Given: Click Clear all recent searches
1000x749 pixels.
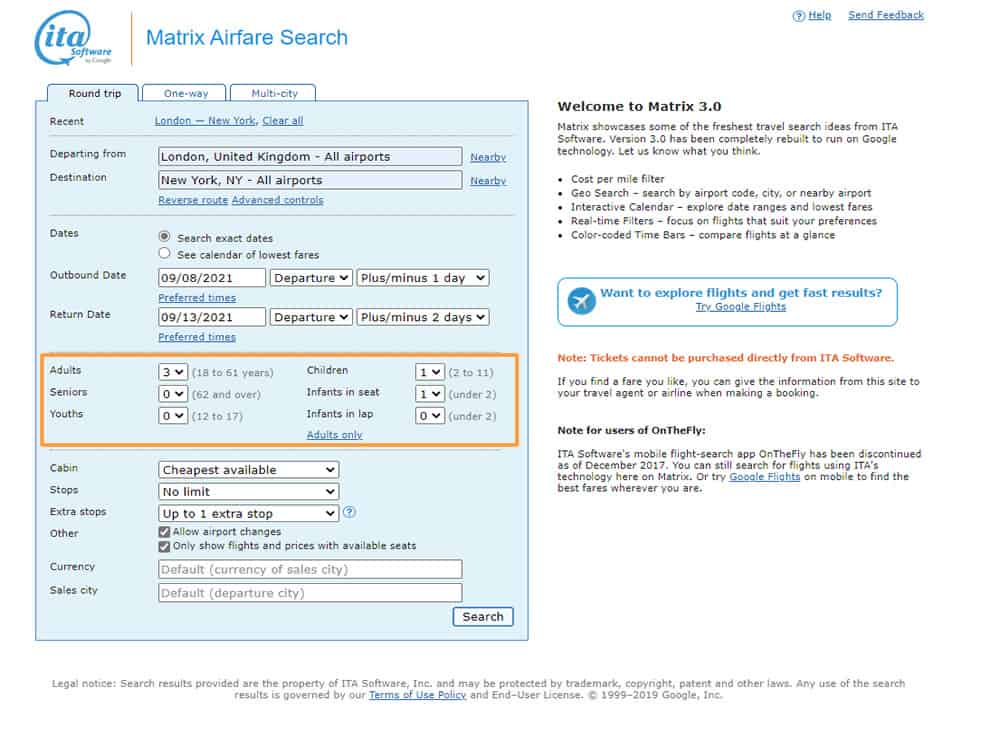Looking at the screenshot, I should click(283, 121).
